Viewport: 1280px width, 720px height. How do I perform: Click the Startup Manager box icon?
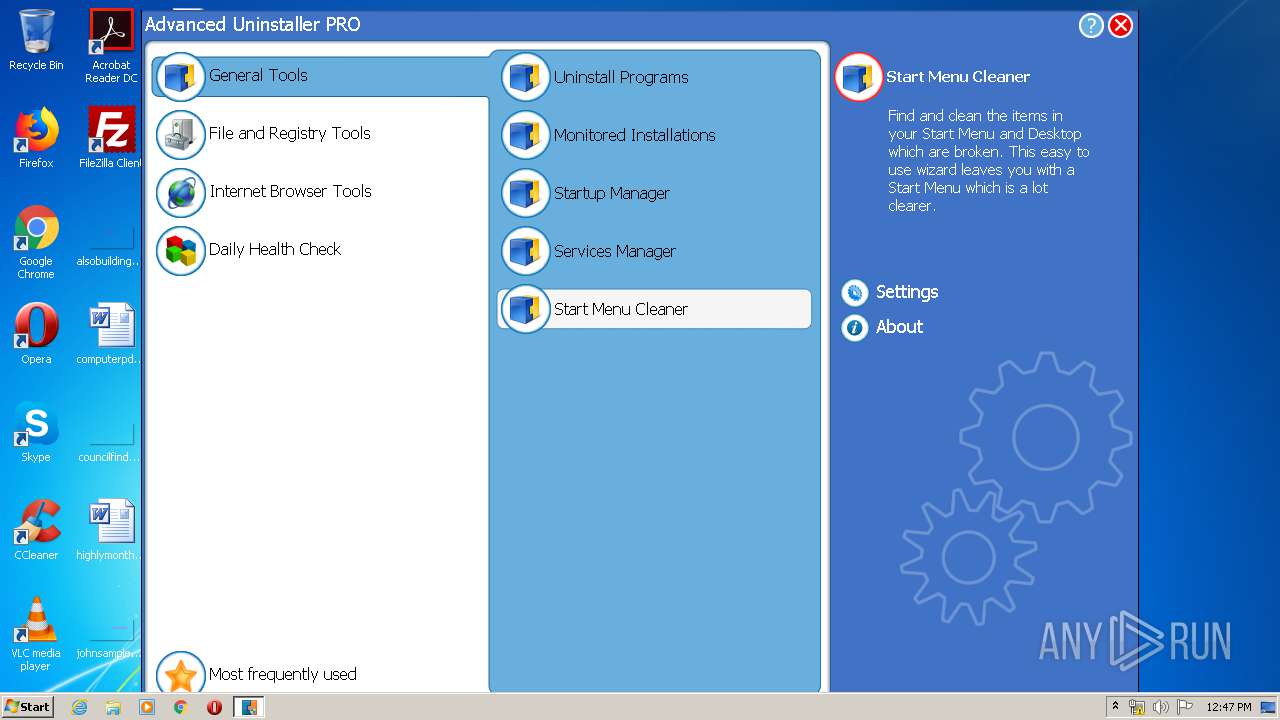pos(525,193)
